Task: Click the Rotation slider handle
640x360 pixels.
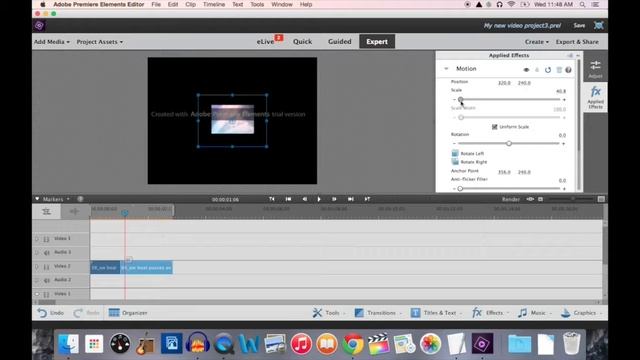Action: (509, 143)
